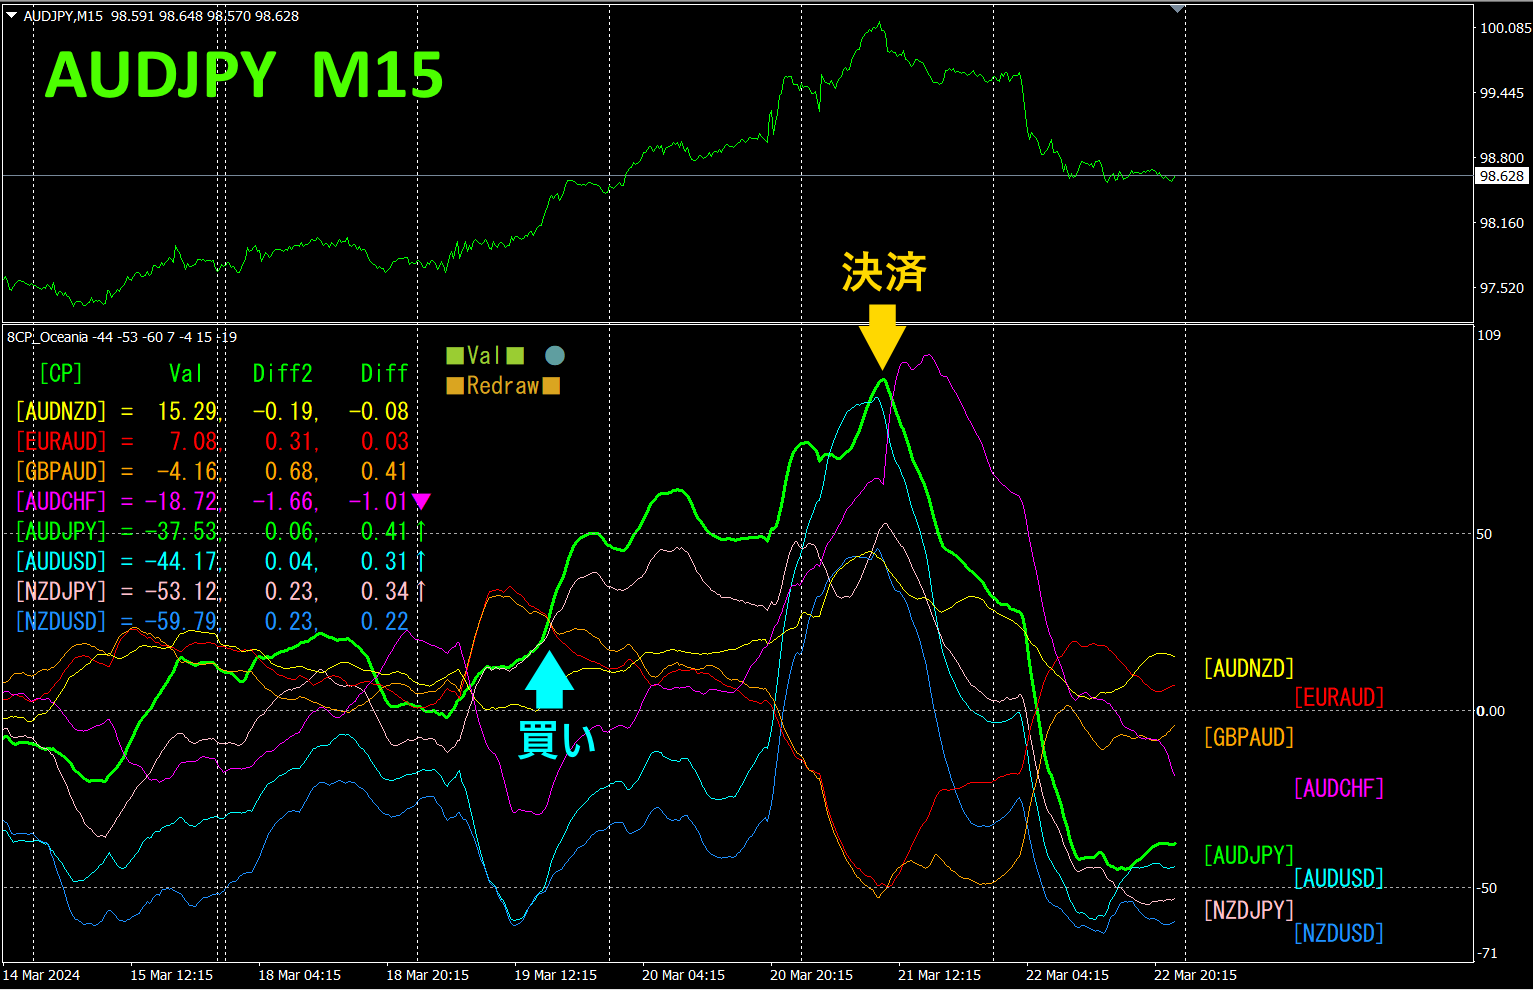The image size is (1533, 991).
Task: Click the [AUDJPY] line label at chart right
Action: [x=1249, y=855]
